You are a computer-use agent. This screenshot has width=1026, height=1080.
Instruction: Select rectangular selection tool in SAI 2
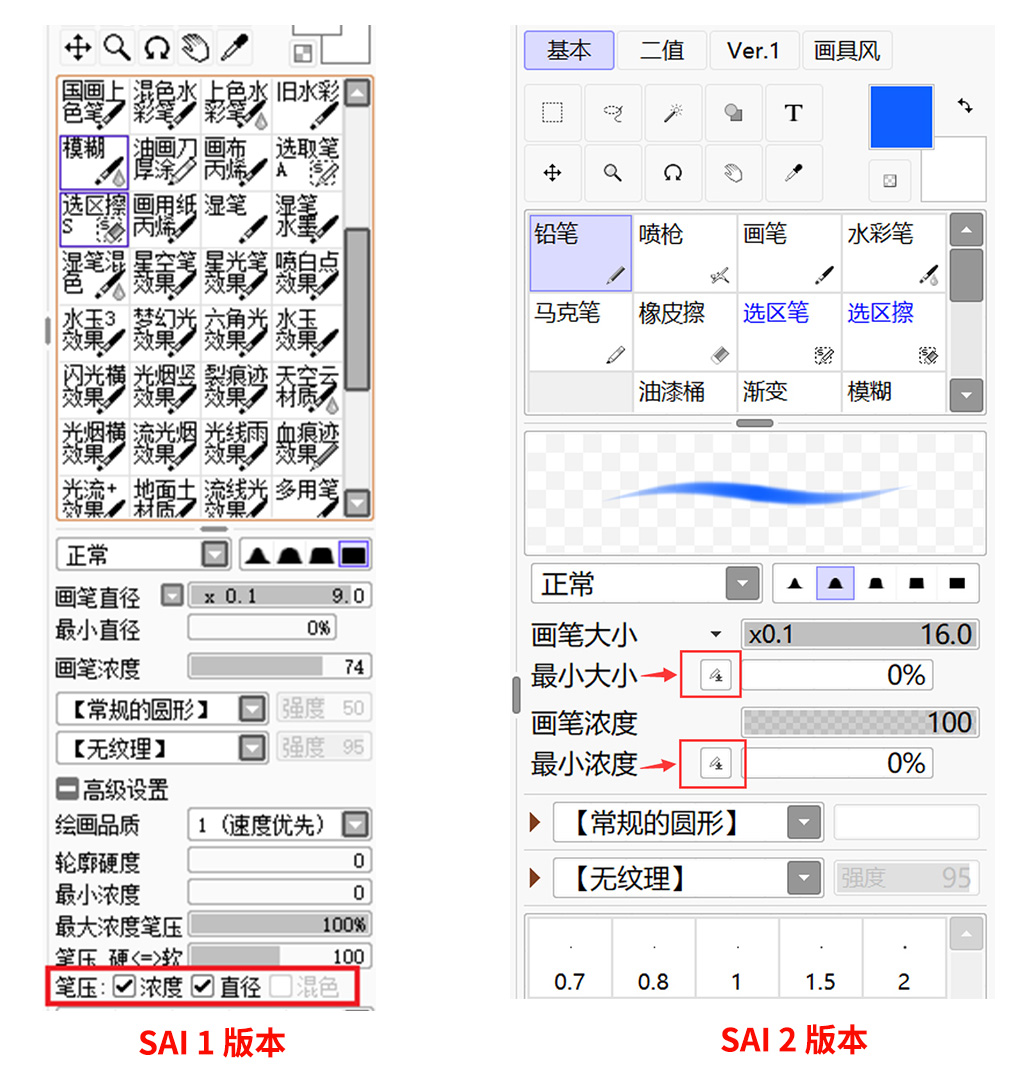click(552, 112)
